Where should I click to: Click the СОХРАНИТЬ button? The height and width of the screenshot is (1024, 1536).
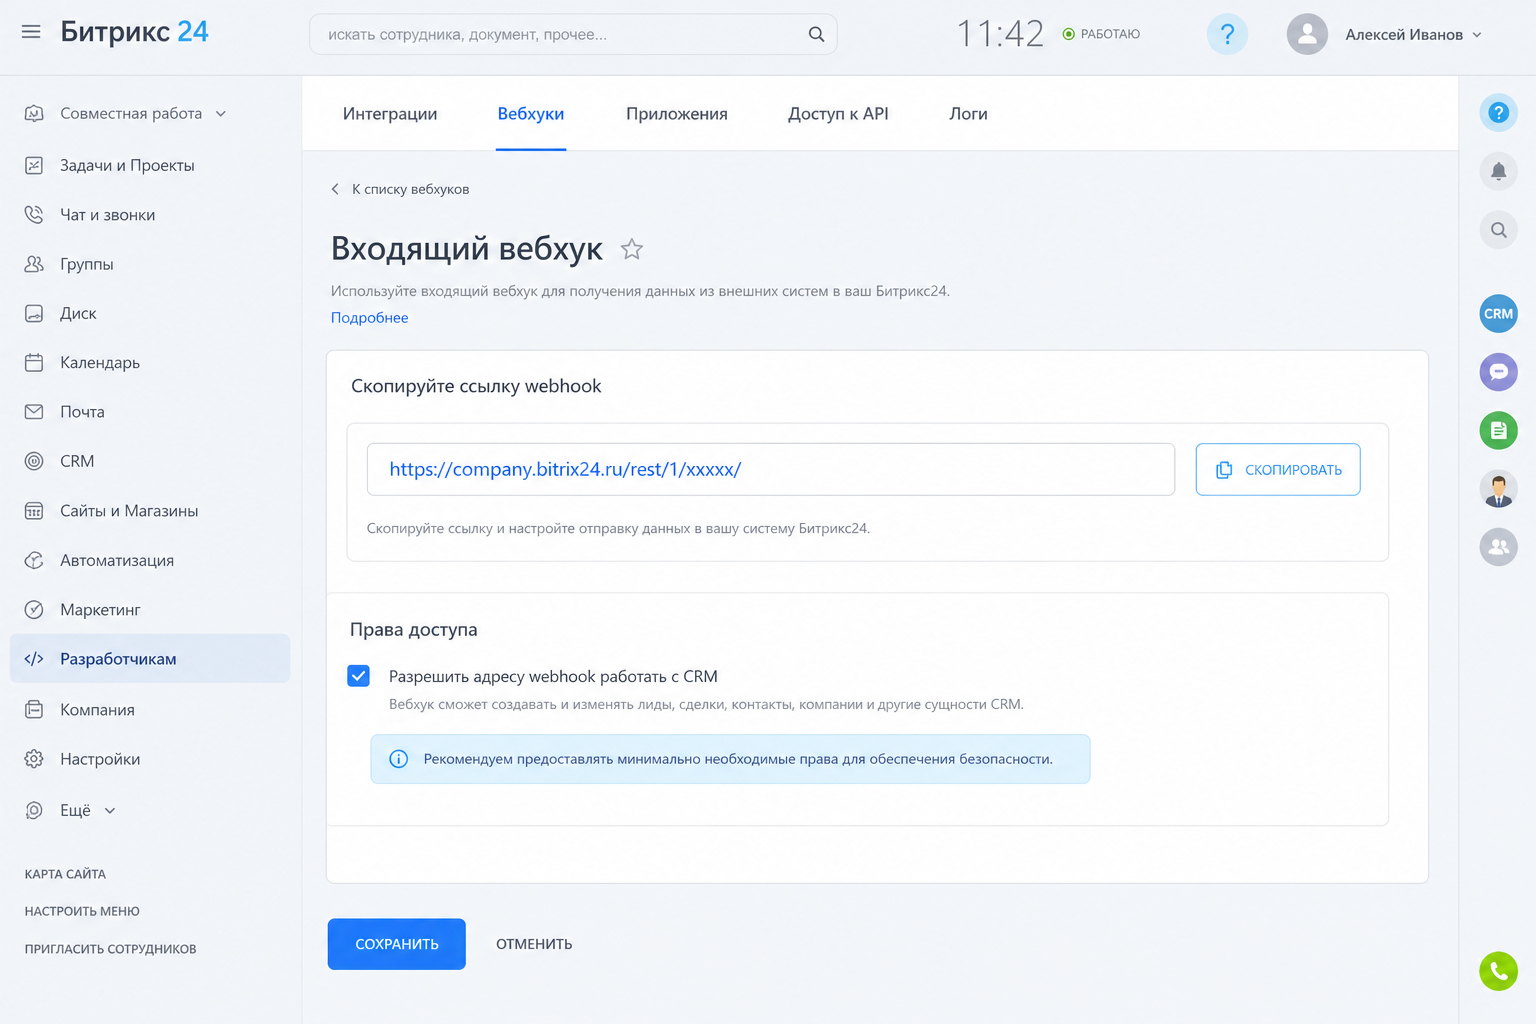397,944
